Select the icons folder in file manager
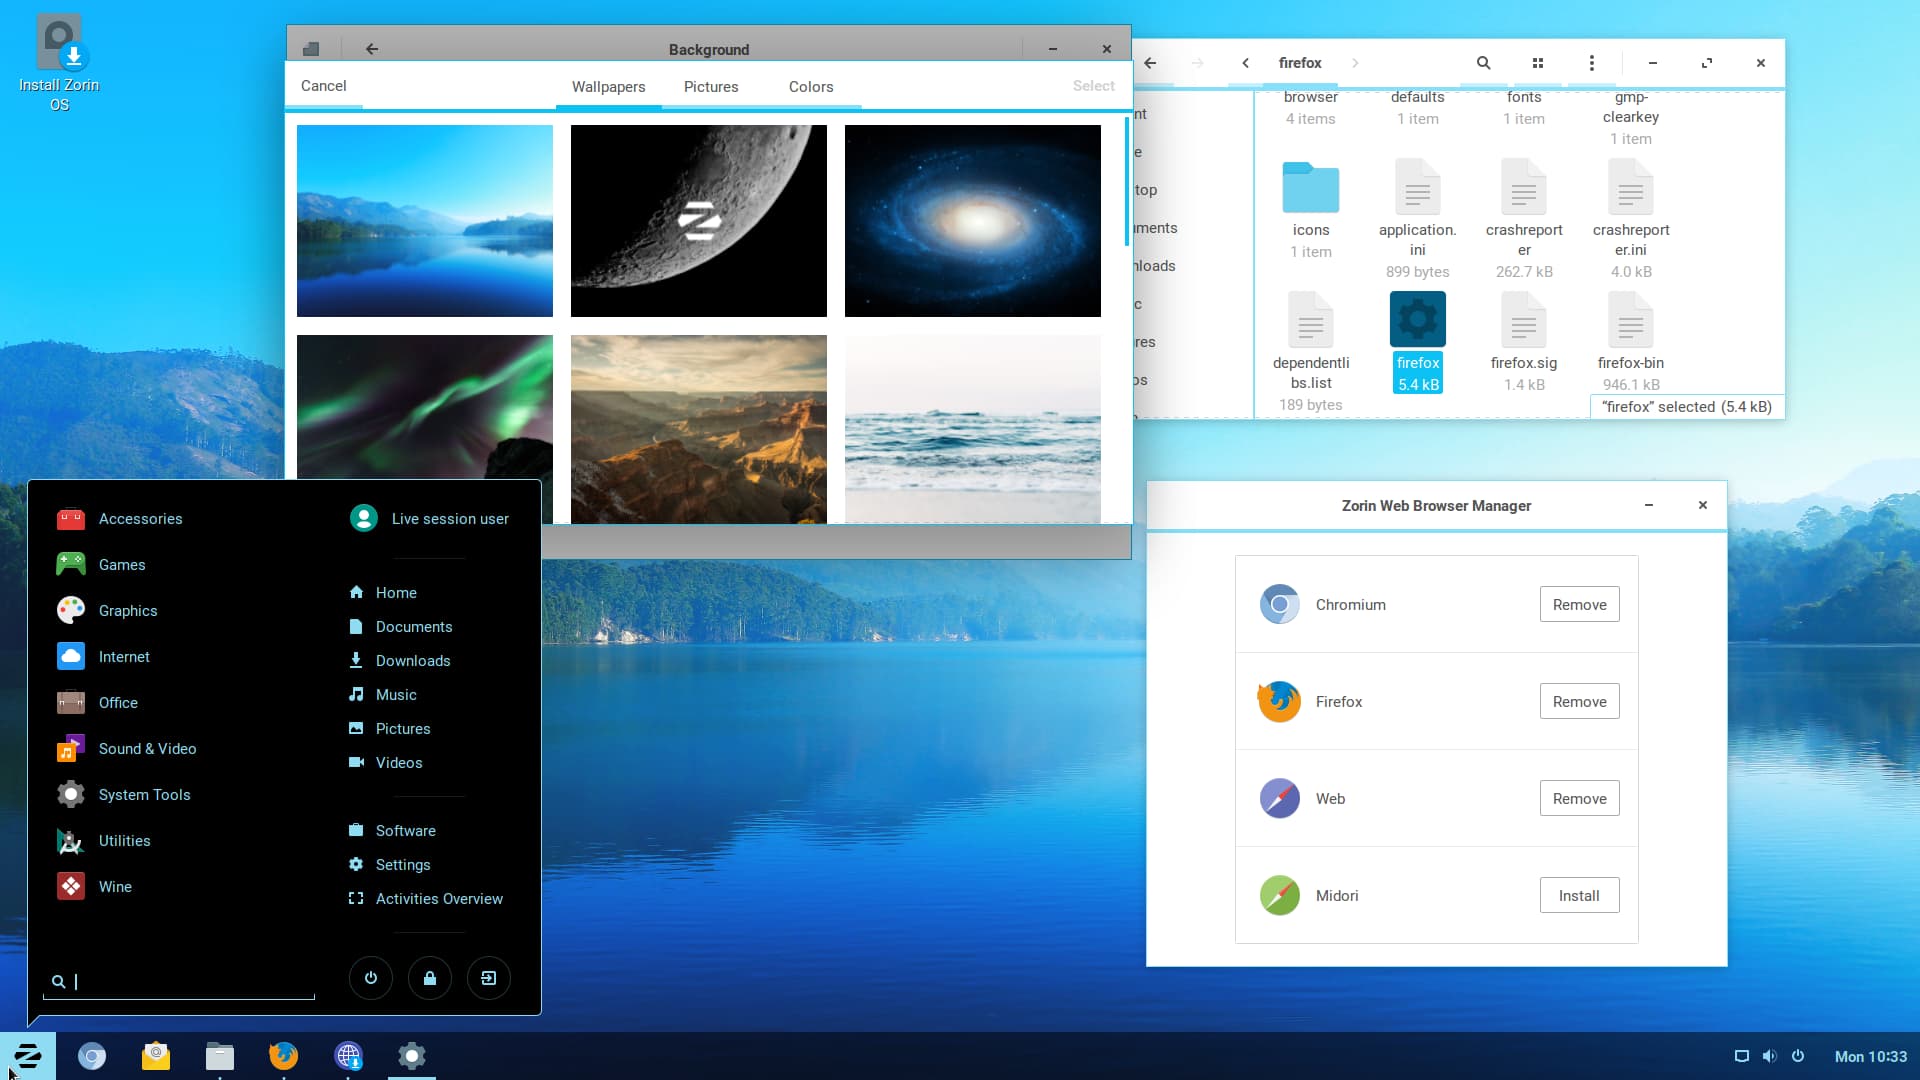This screenshot has width=1920, height=1080. [1311, 208]
